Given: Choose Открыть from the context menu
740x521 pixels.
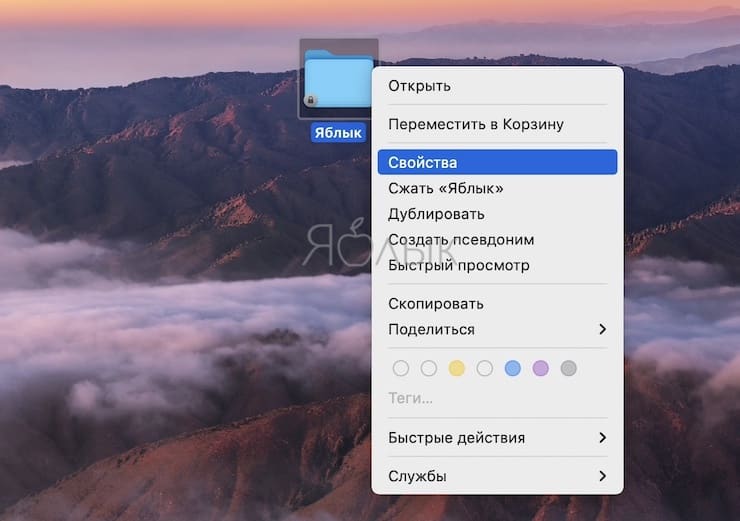Looking at the screenshot, I should pyautogui.click(x=497, y=86).
